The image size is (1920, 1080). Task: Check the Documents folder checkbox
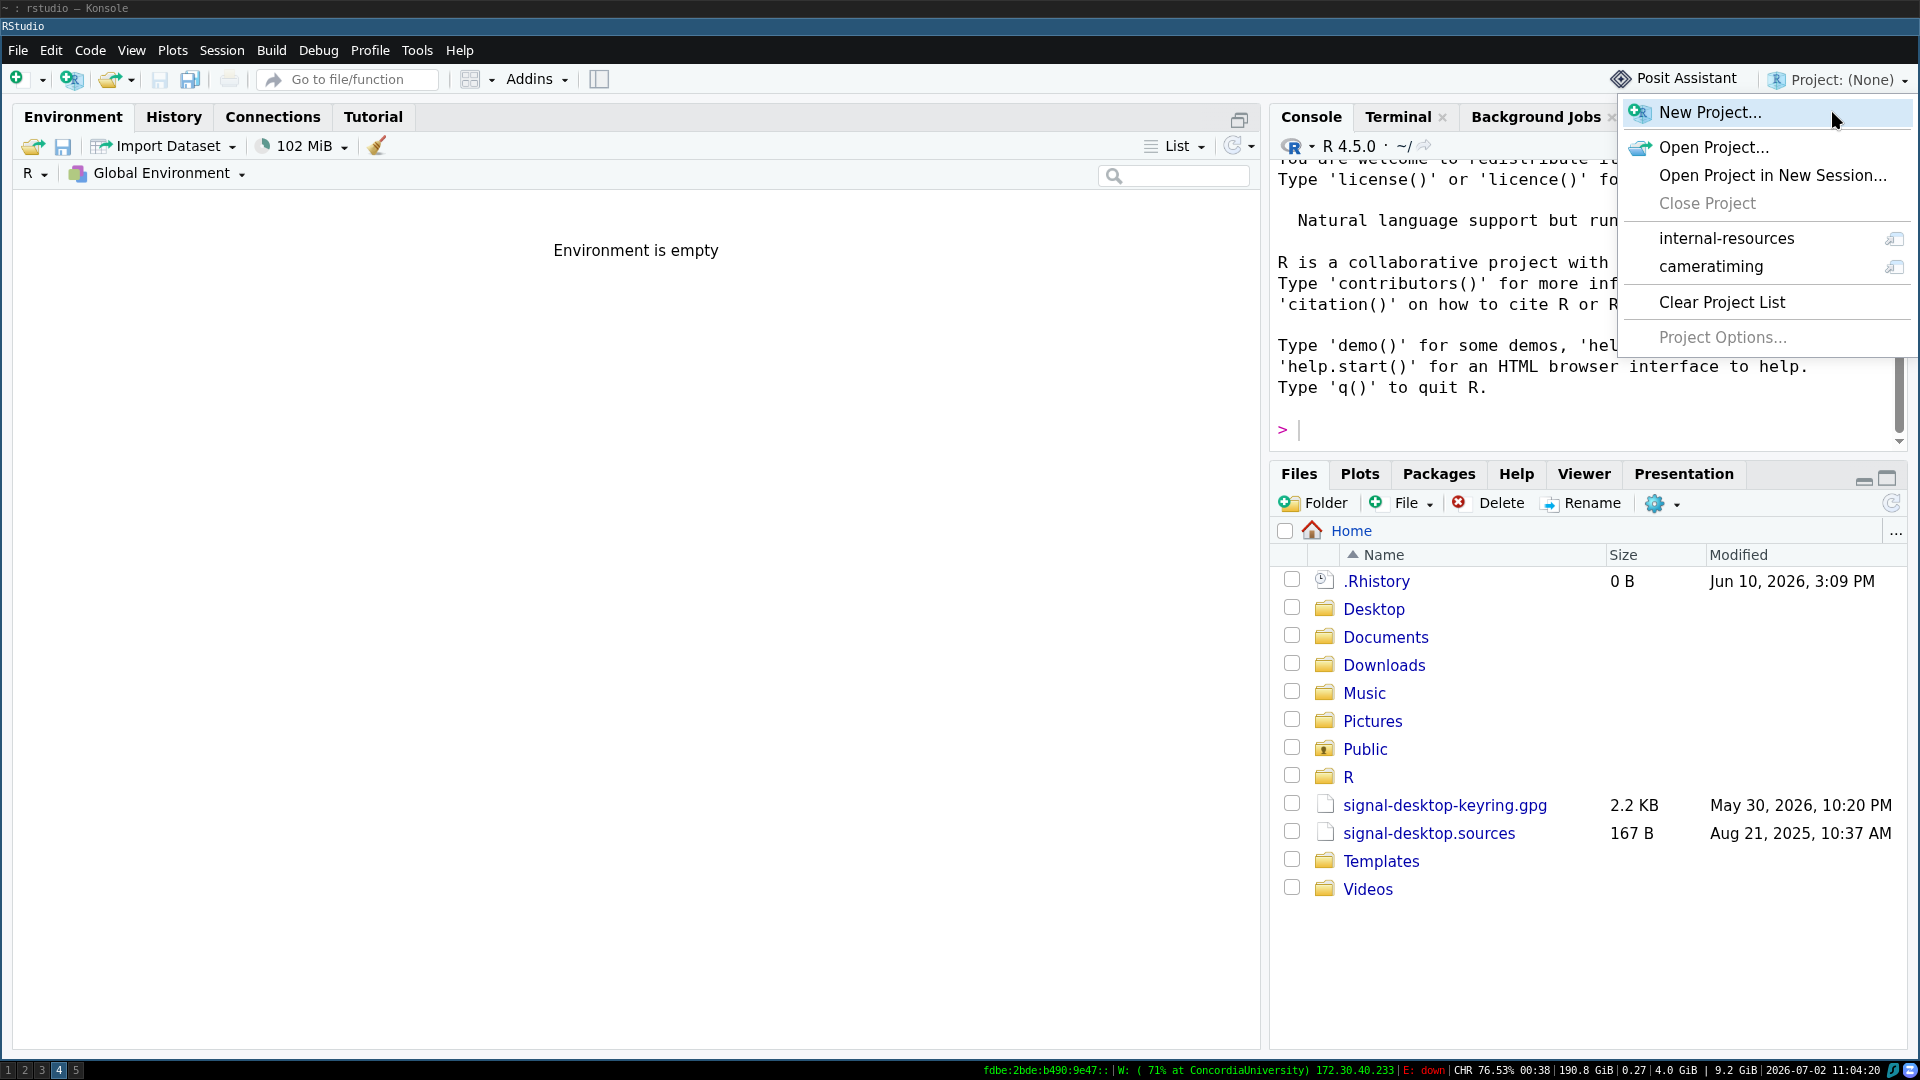point(1292,636)
